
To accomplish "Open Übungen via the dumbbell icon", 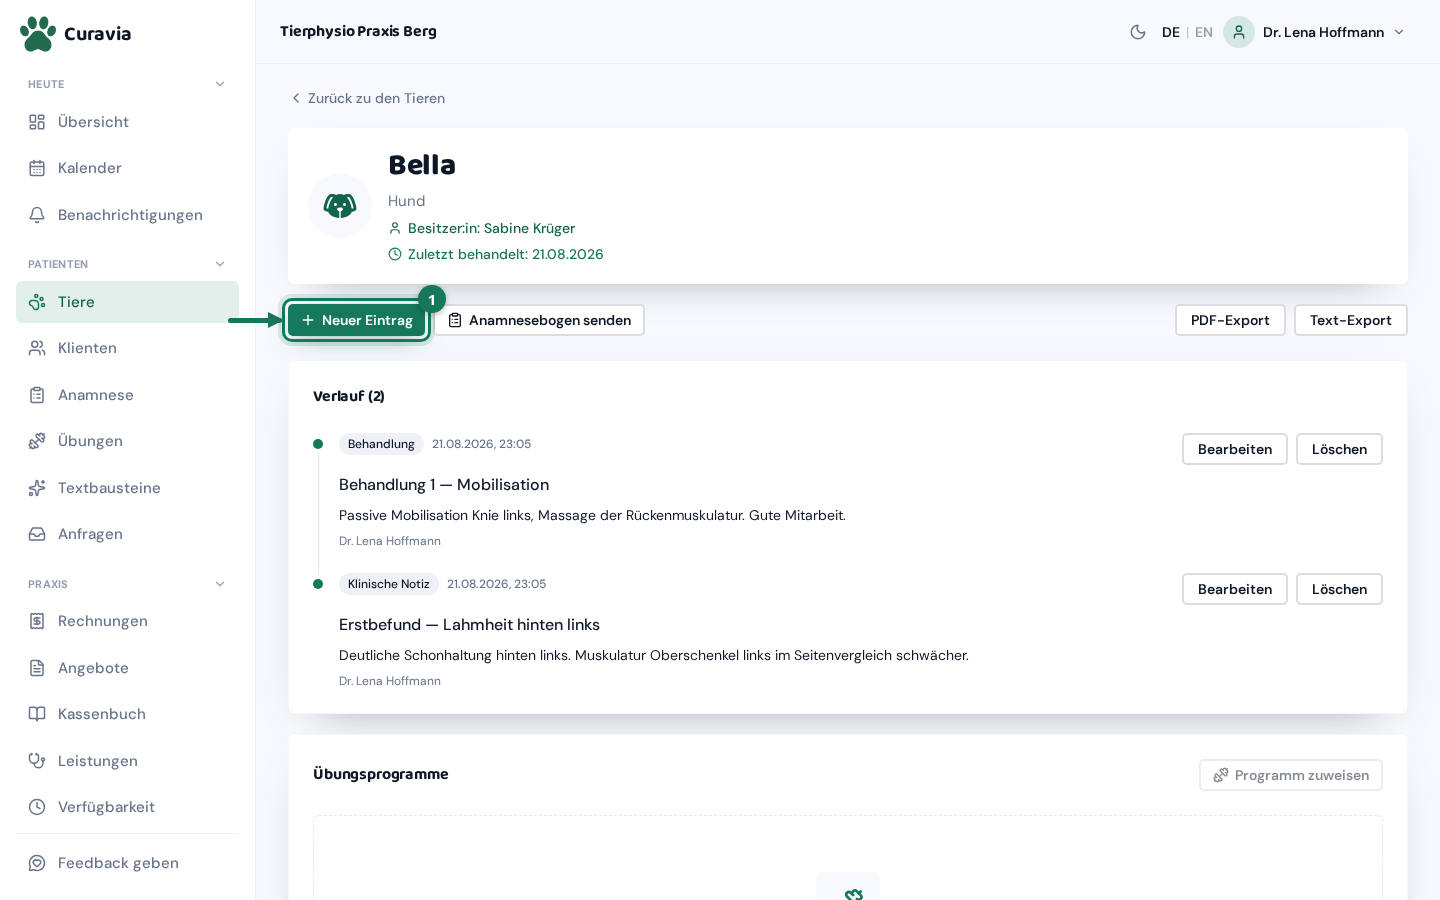I will tap(37, 441).
